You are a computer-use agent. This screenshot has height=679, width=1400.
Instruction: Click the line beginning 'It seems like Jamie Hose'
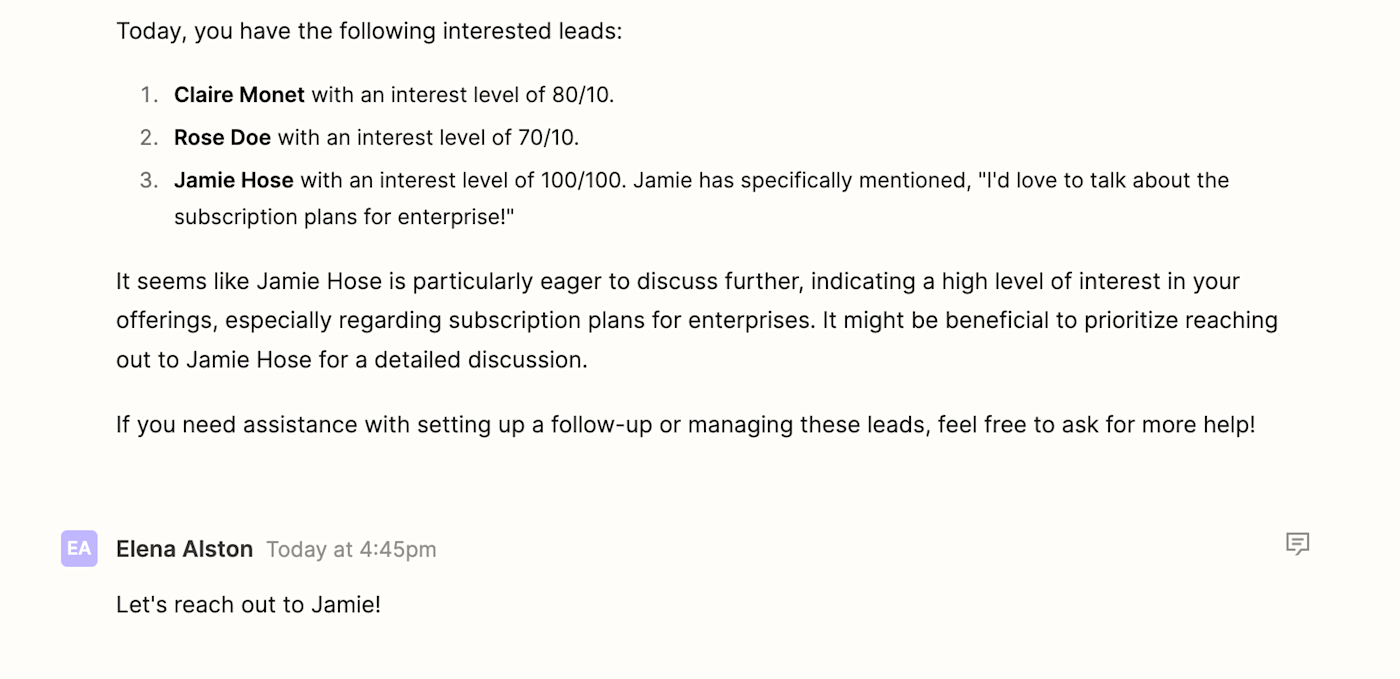coord(678,281)
